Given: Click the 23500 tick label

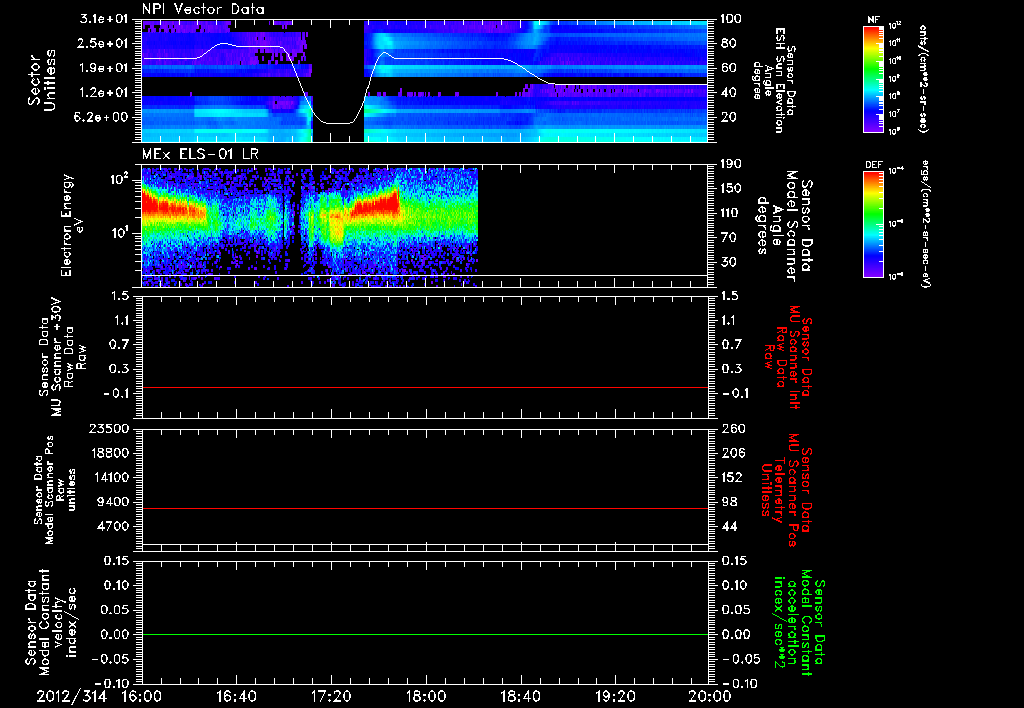Looking at the screenshot, I should click(x=108, y=429).
